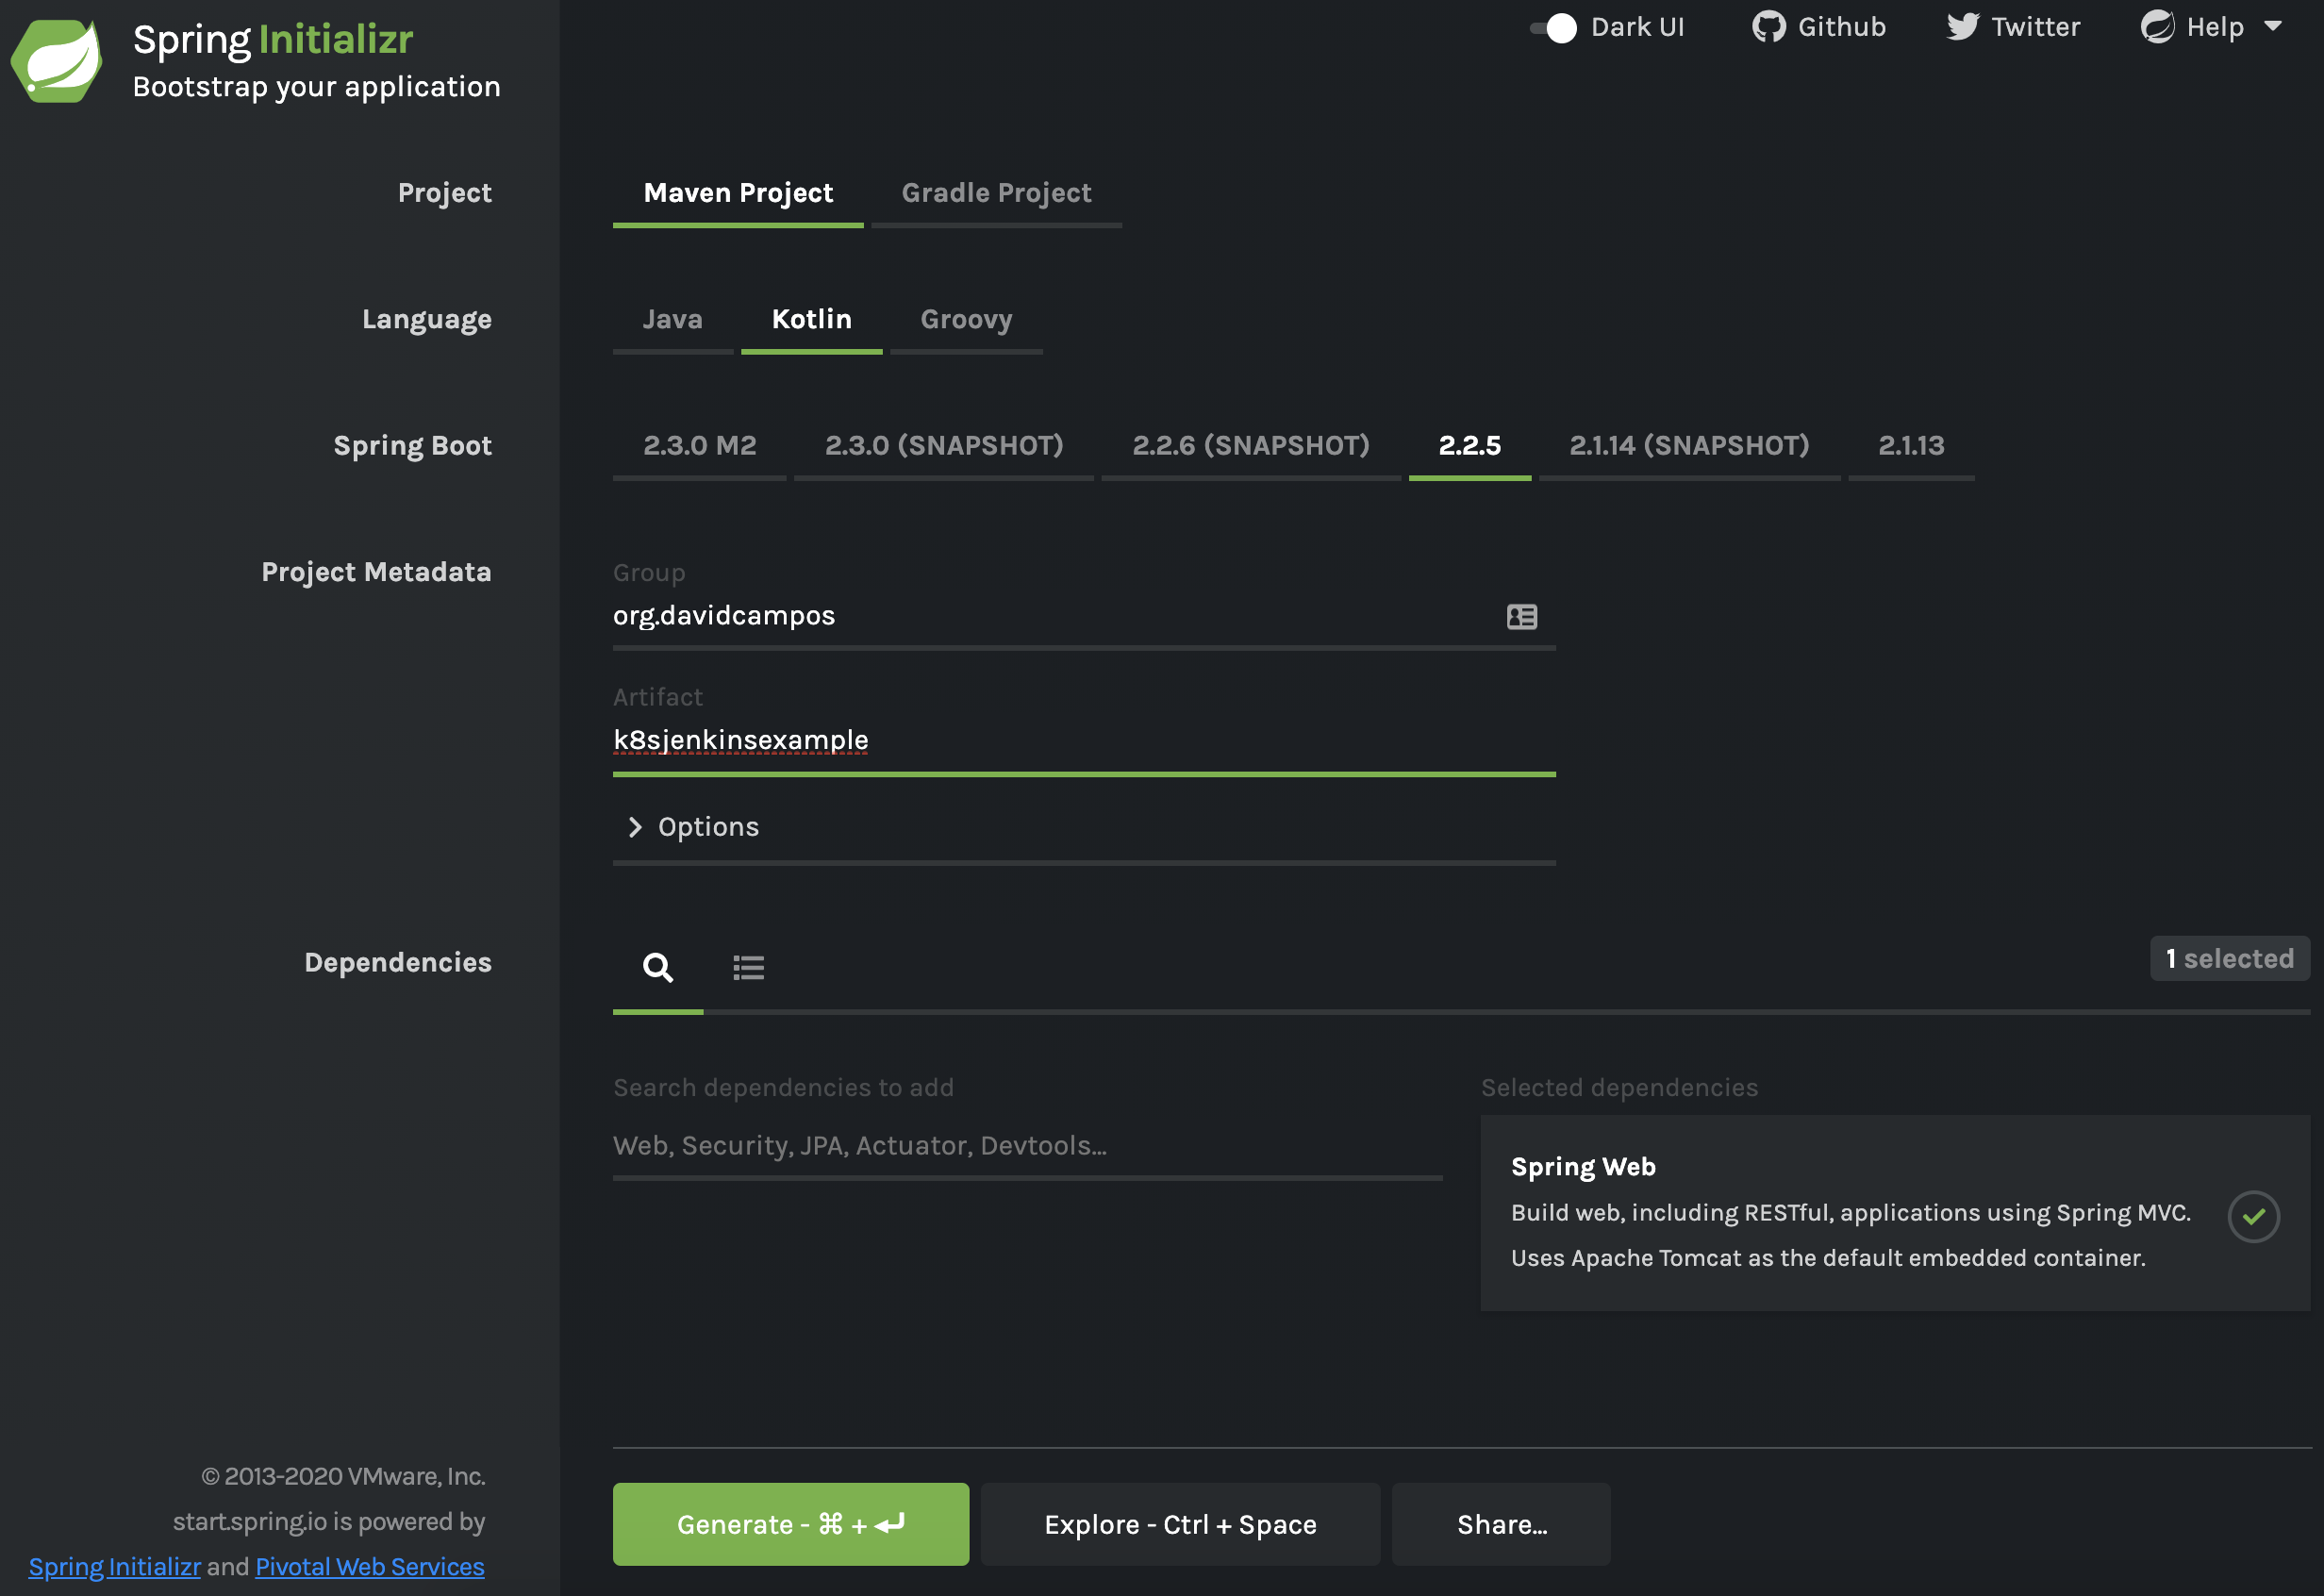Select Java as the language
The width and height of the screenshot is (2324, 1596).
point(672,318)
